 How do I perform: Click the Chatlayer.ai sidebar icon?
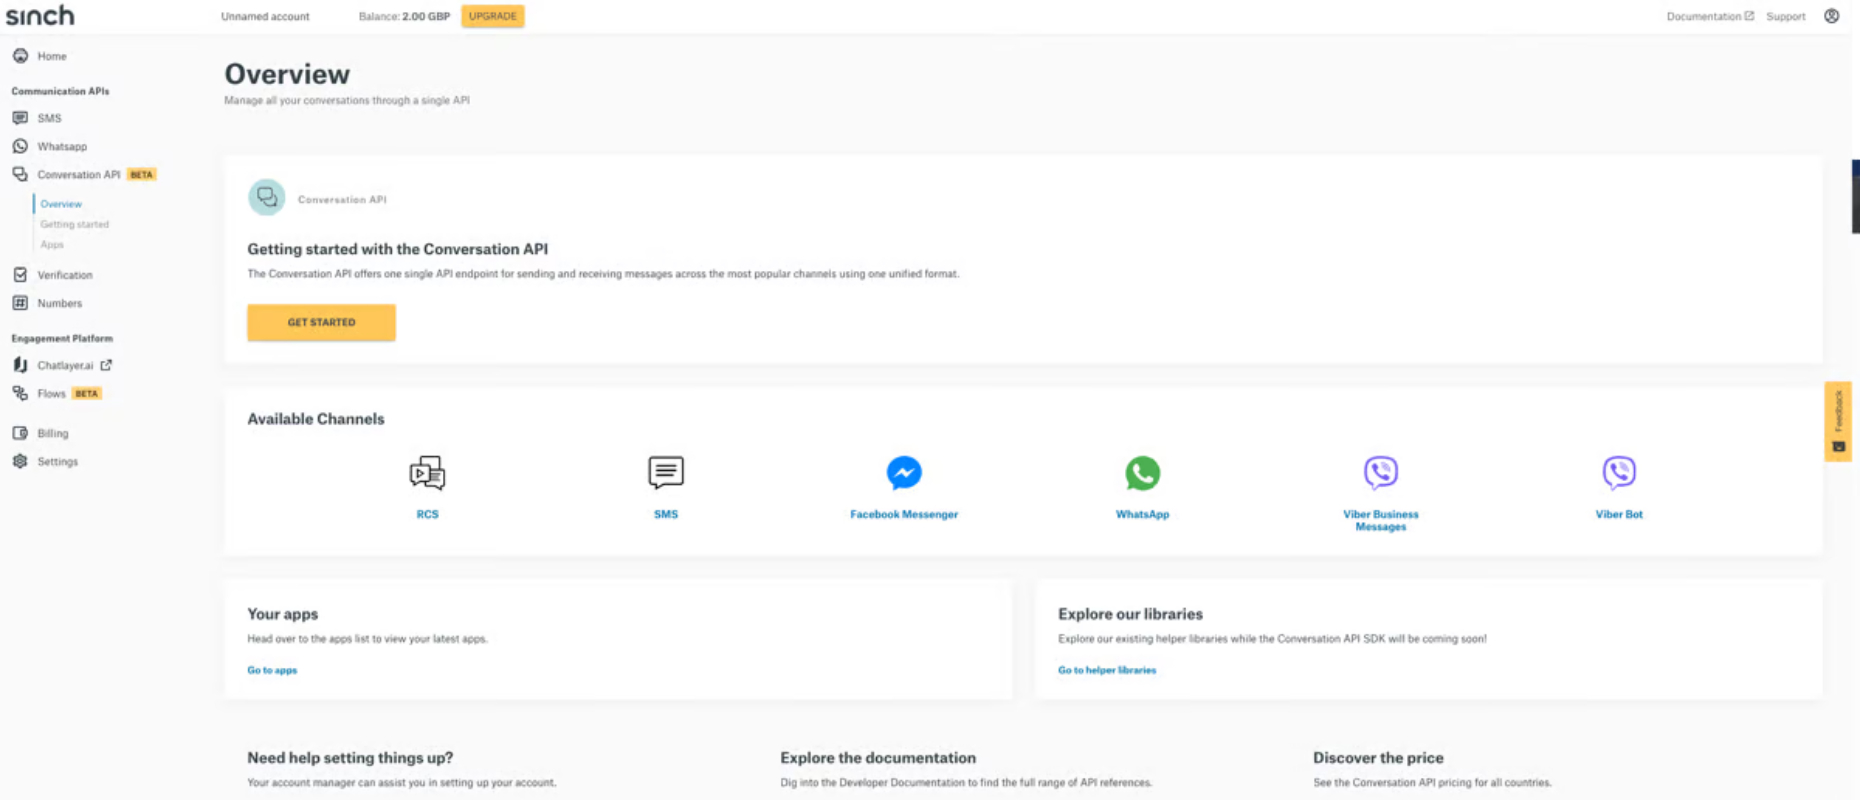[x=20, y=365]
